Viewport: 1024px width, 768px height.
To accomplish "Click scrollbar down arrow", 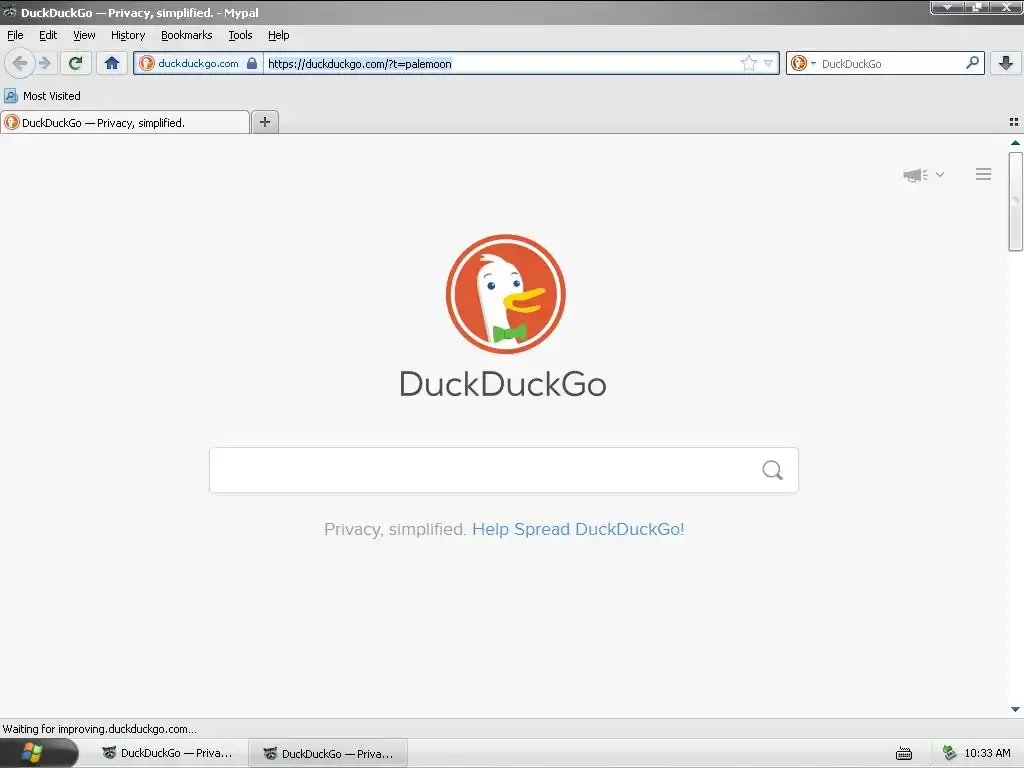I will 1015,709.
